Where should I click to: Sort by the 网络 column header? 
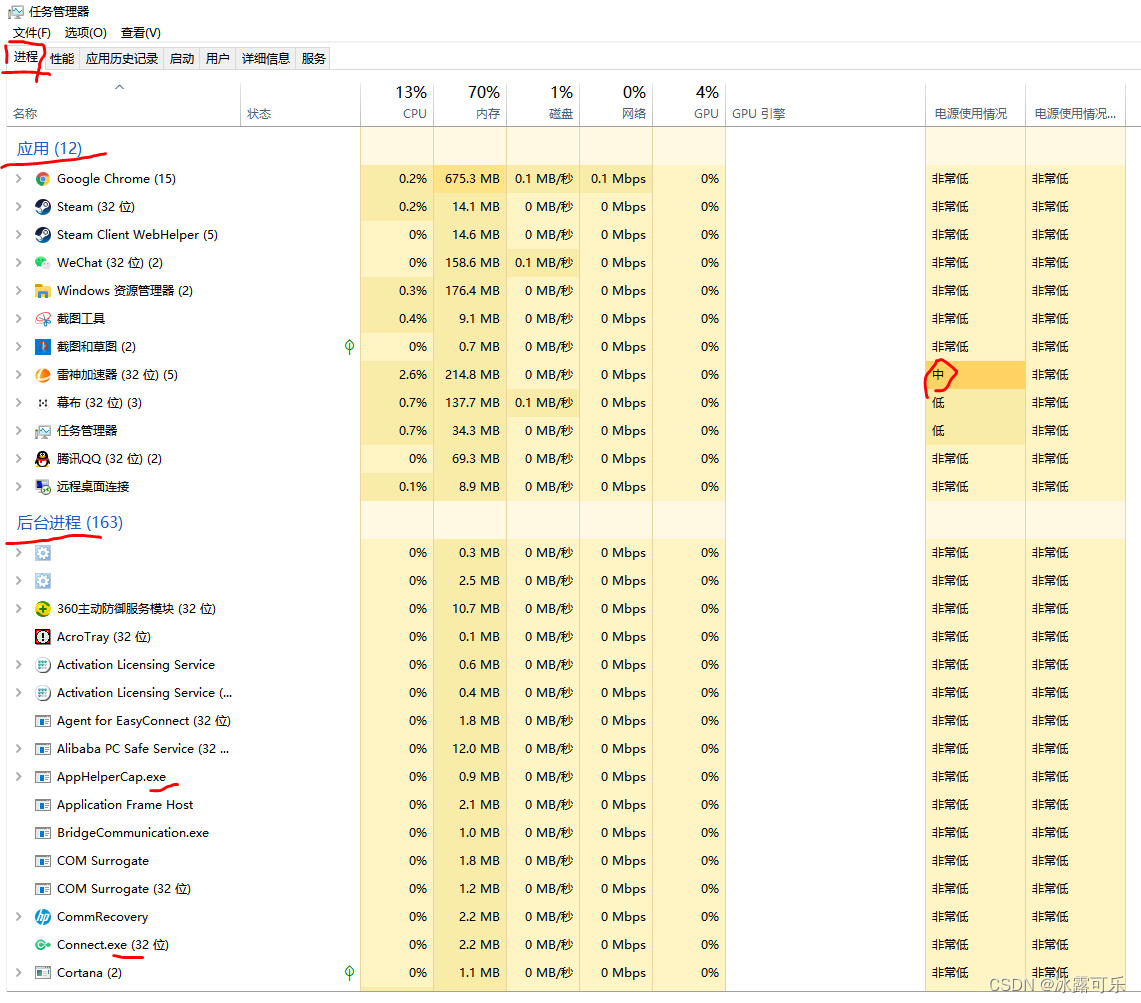616,103
